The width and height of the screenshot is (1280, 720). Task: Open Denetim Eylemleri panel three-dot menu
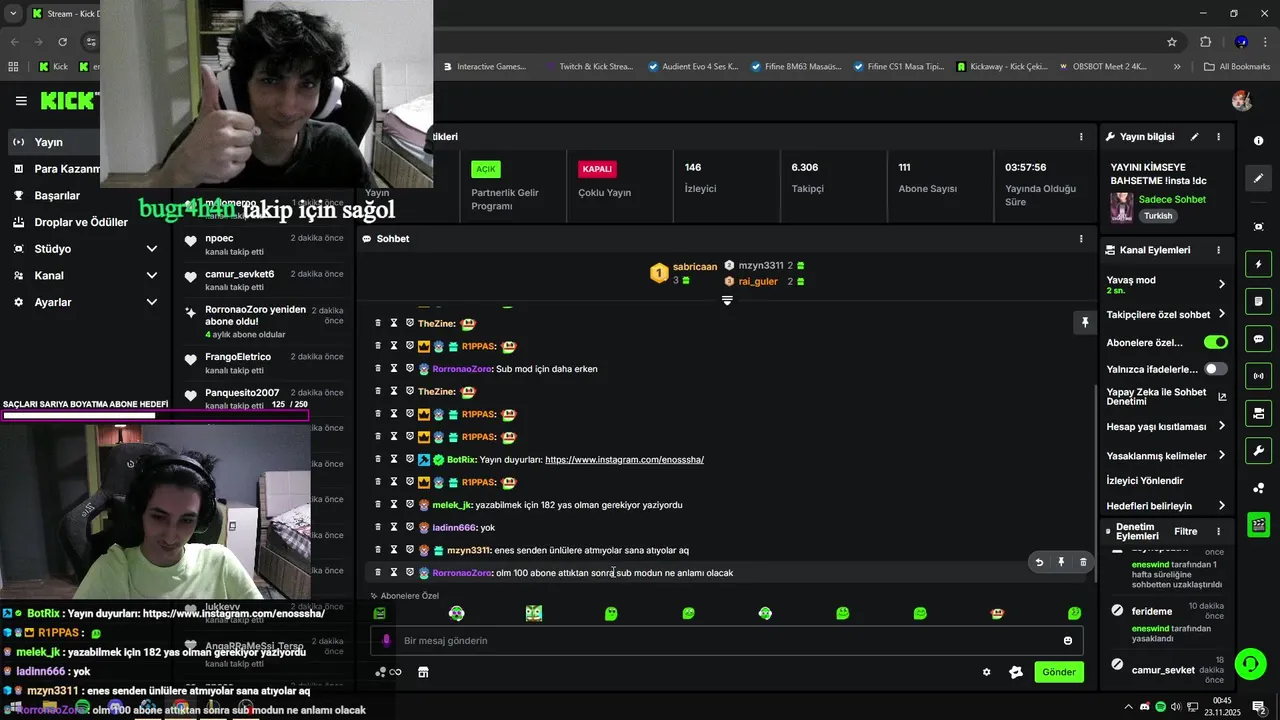[x=1218, y=532]
